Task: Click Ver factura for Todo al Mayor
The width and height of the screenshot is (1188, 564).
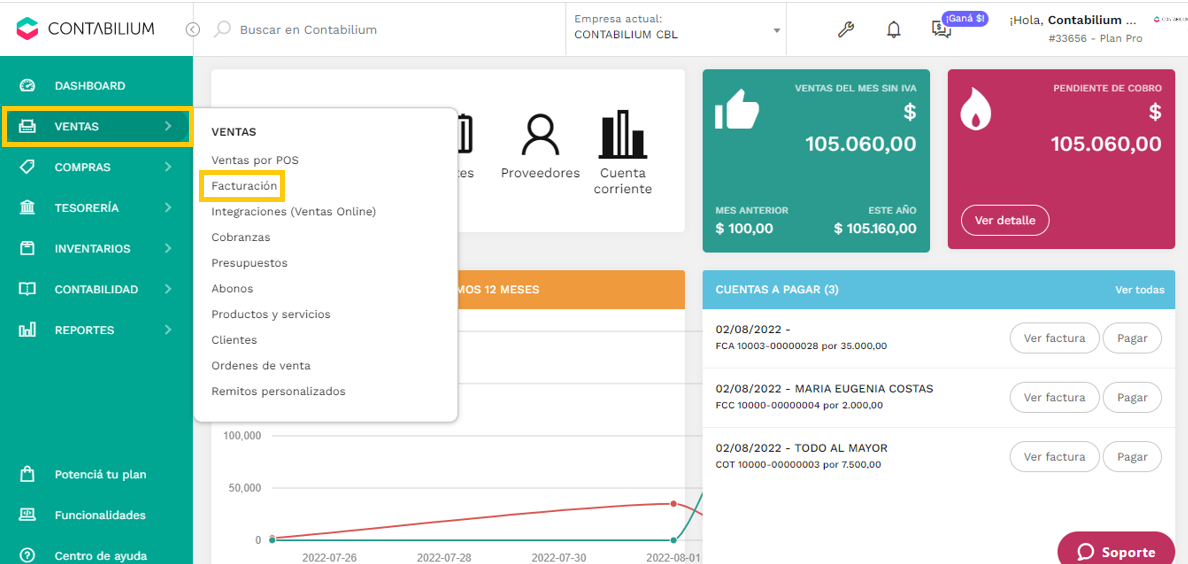Action: pyautogui.click(x=1055, y=457)
